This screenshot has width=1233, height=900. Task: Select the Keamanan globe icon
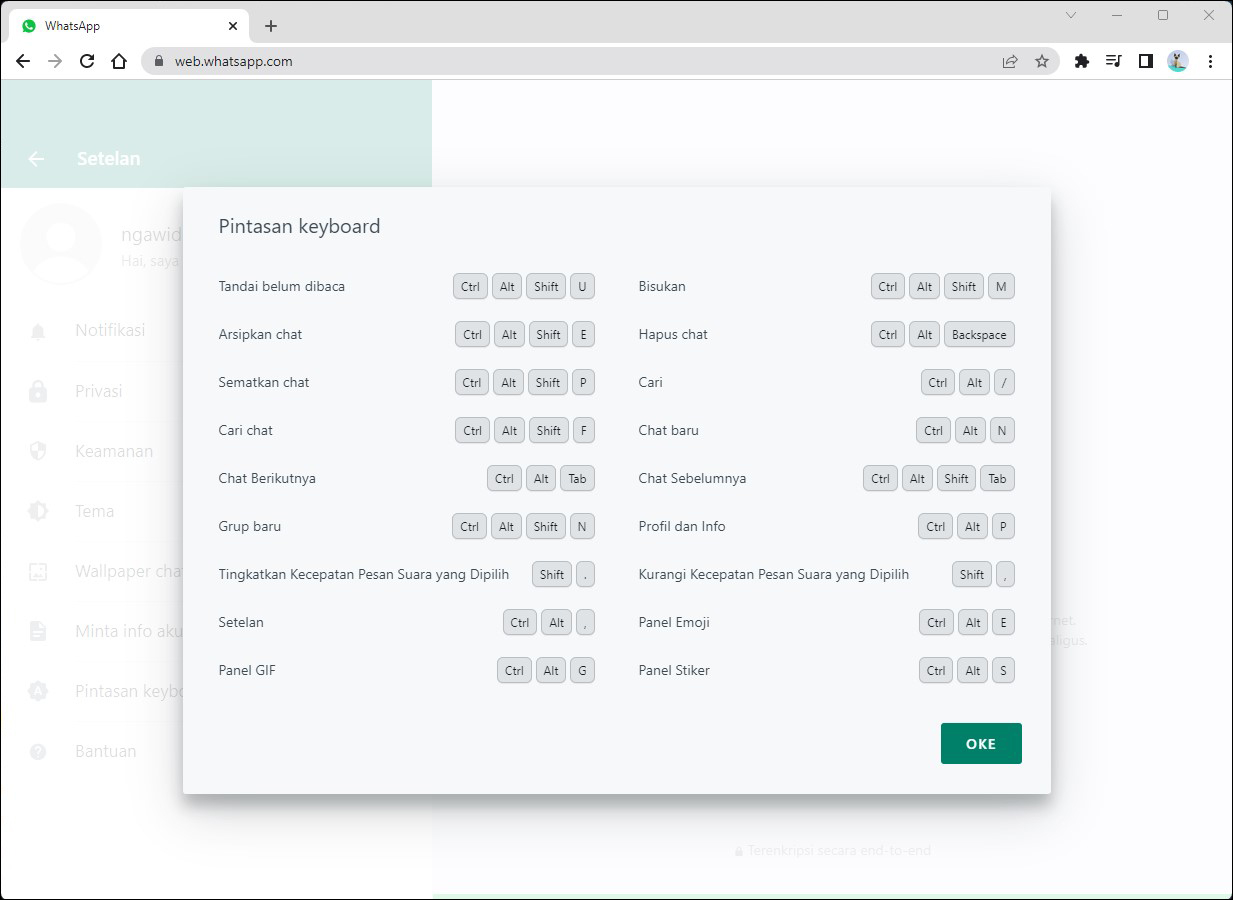point(37,450)
